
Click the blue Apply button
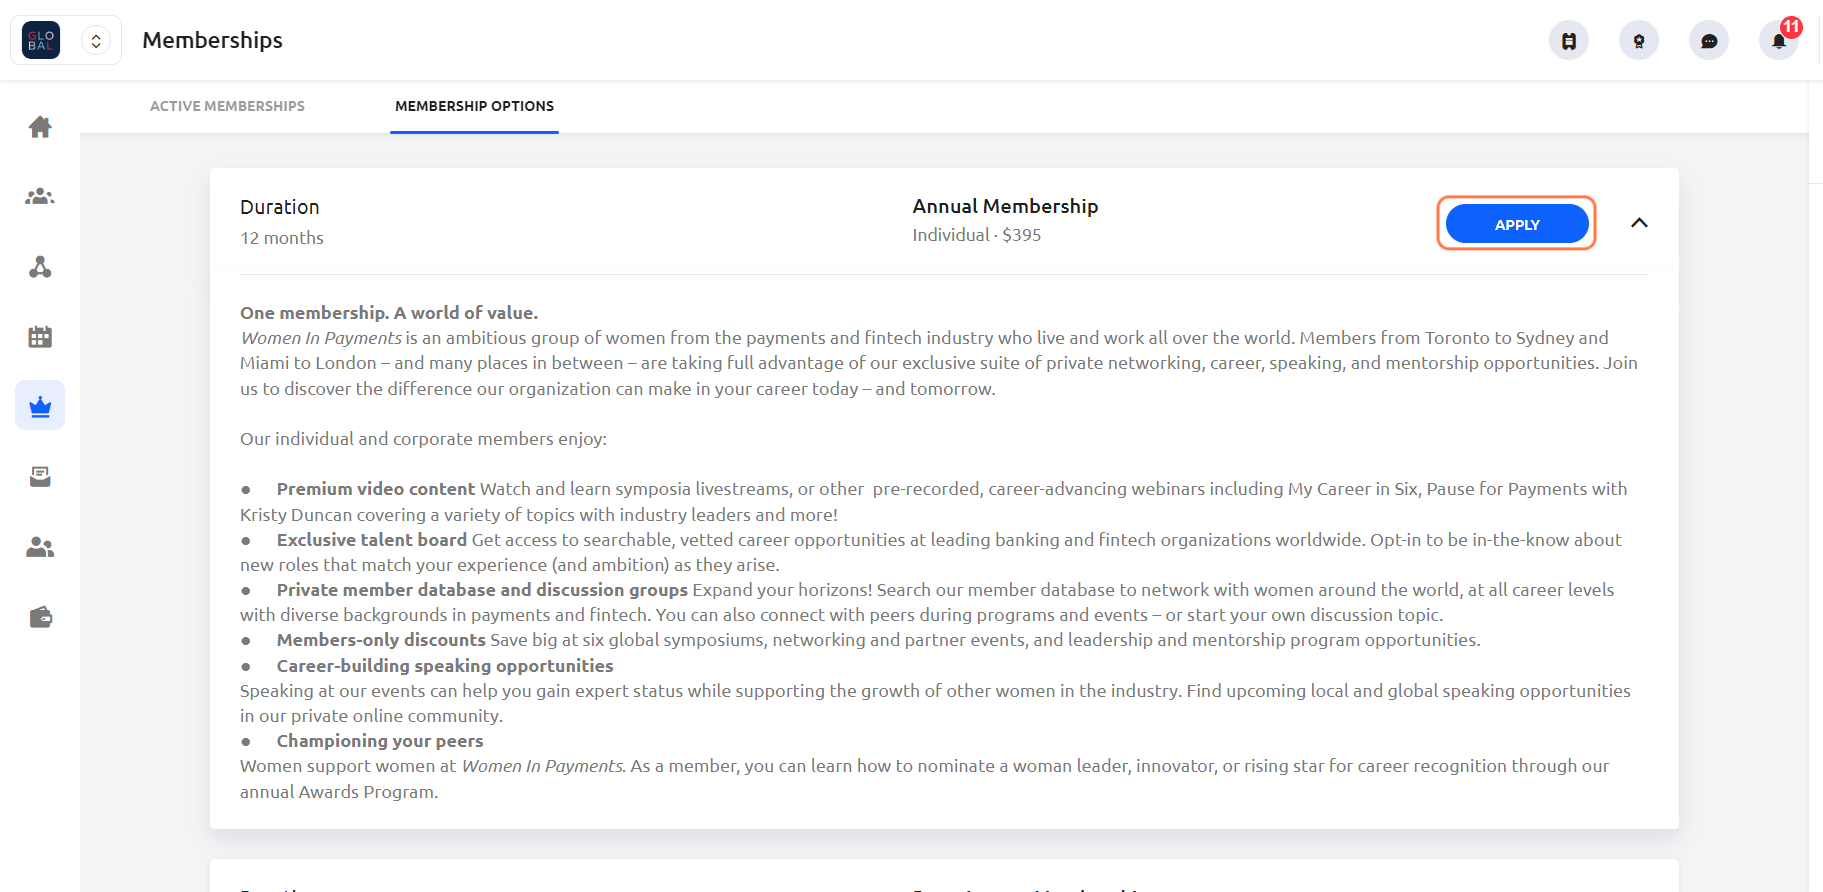click(1517, 224)
